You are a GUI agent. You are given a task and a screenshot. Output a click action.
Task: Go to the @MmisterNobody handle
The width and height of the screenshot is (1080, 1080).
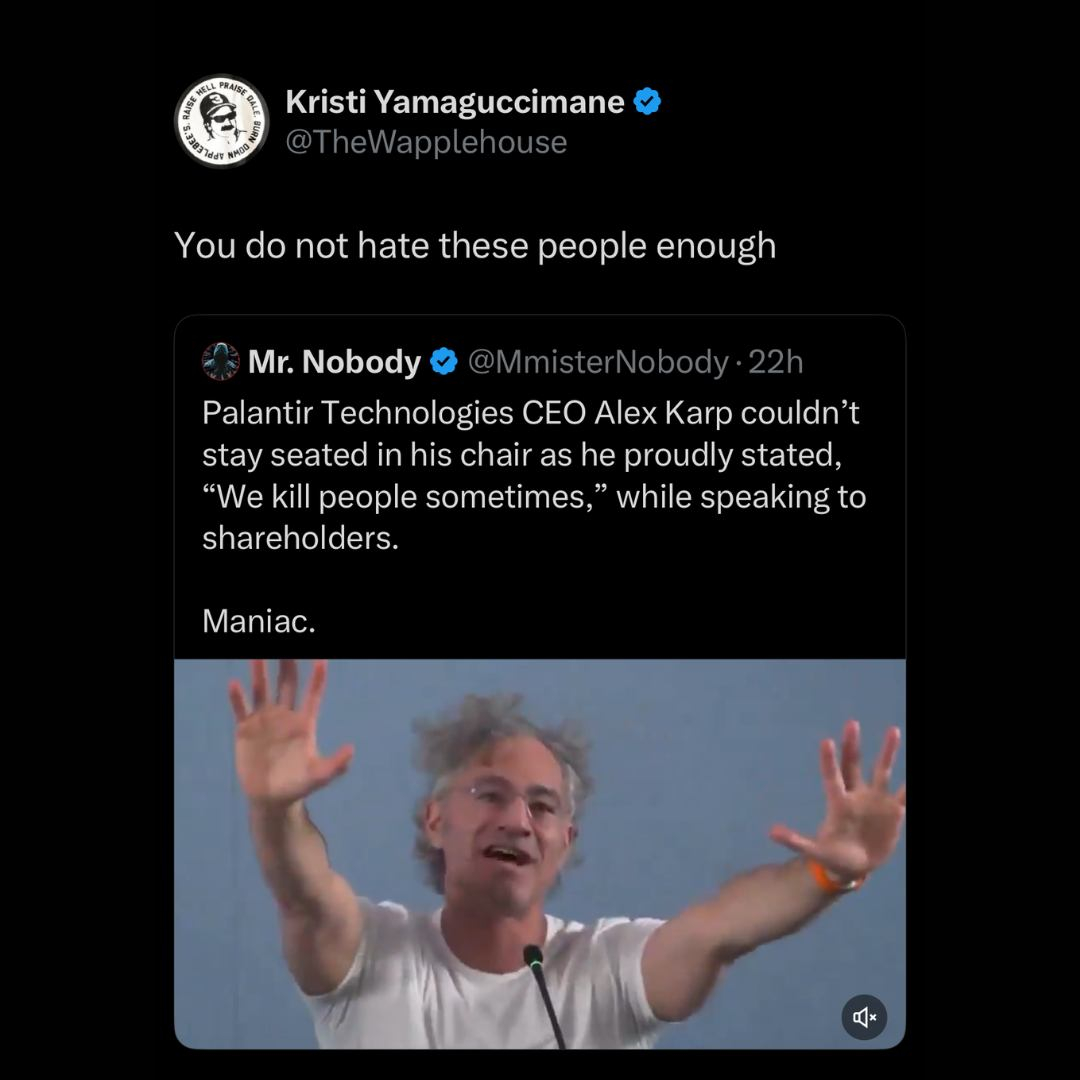pyautogui.click(x=597, y=362)
